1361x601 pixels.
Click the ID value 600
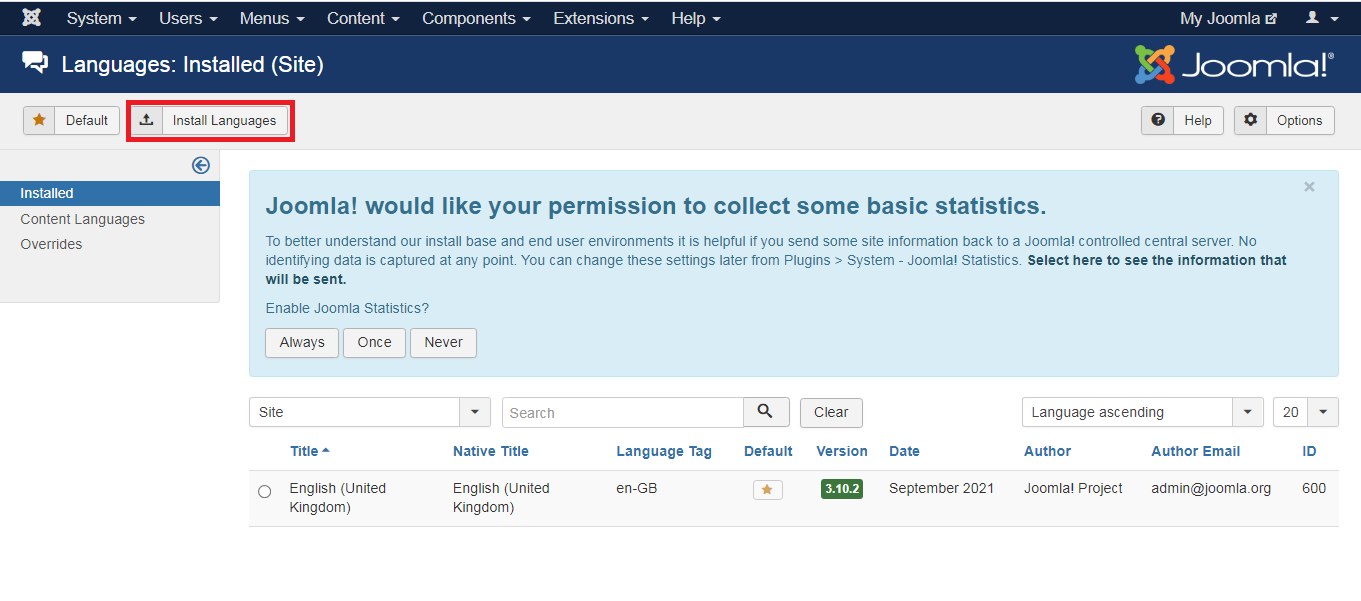click(x=1314, y=488)
